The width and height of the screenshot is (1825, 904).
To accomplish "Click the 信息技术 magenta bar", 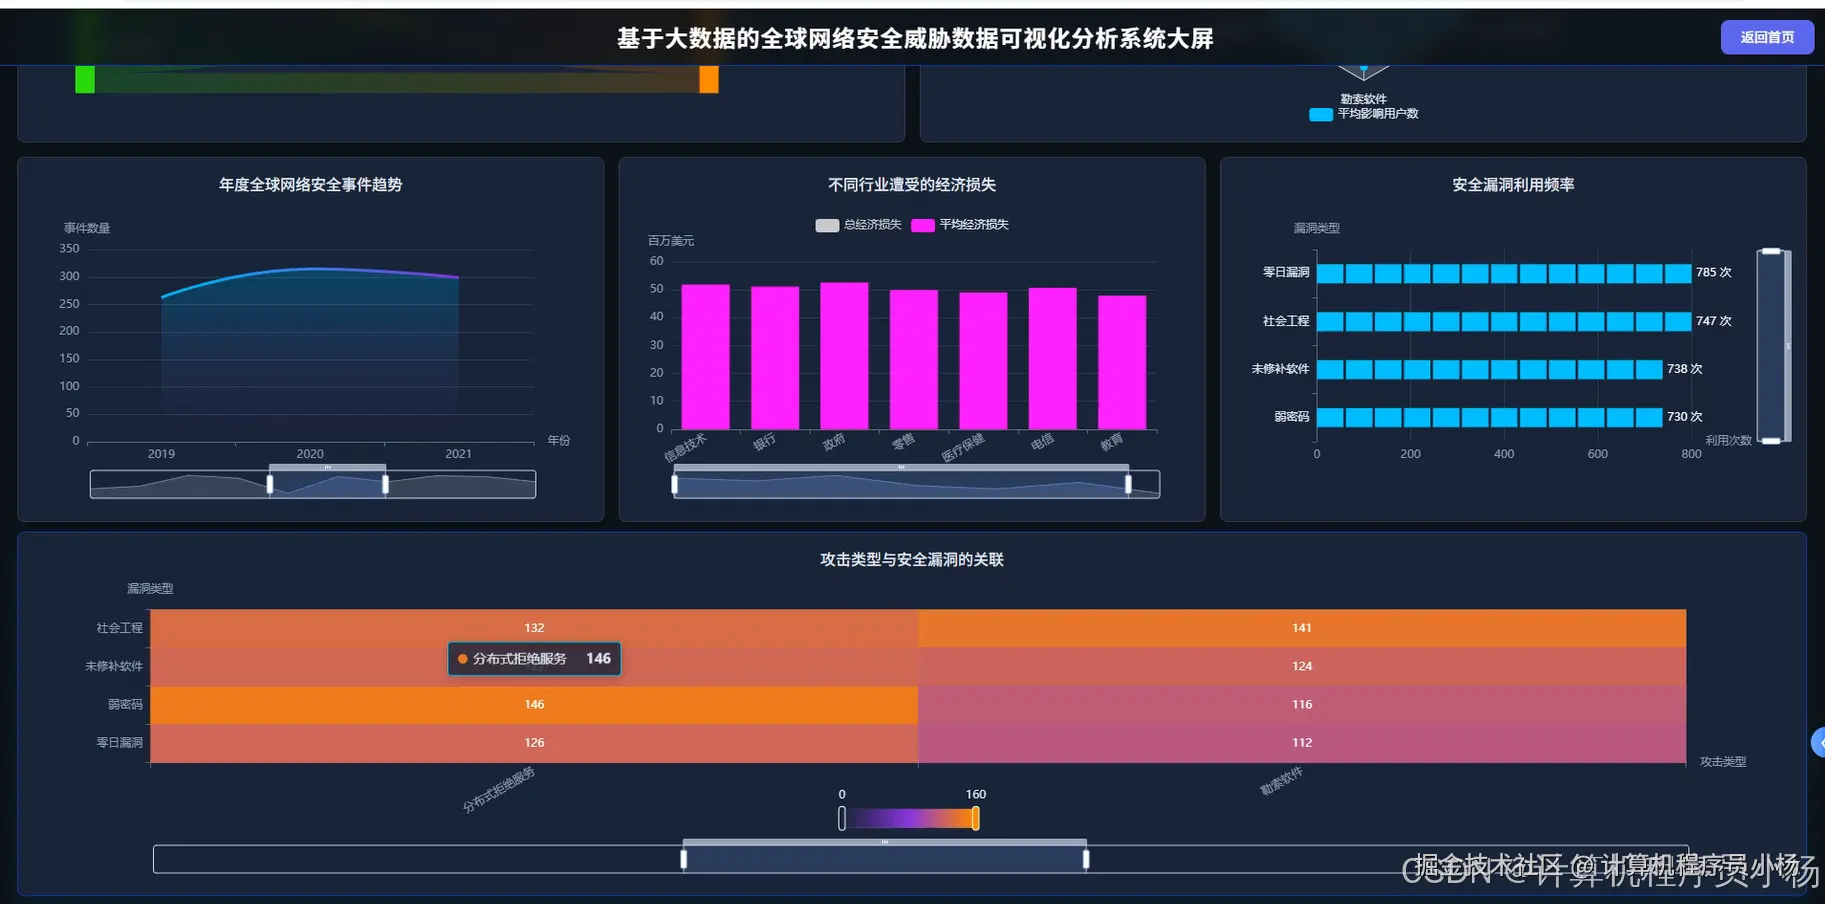I will pos(705,357).
